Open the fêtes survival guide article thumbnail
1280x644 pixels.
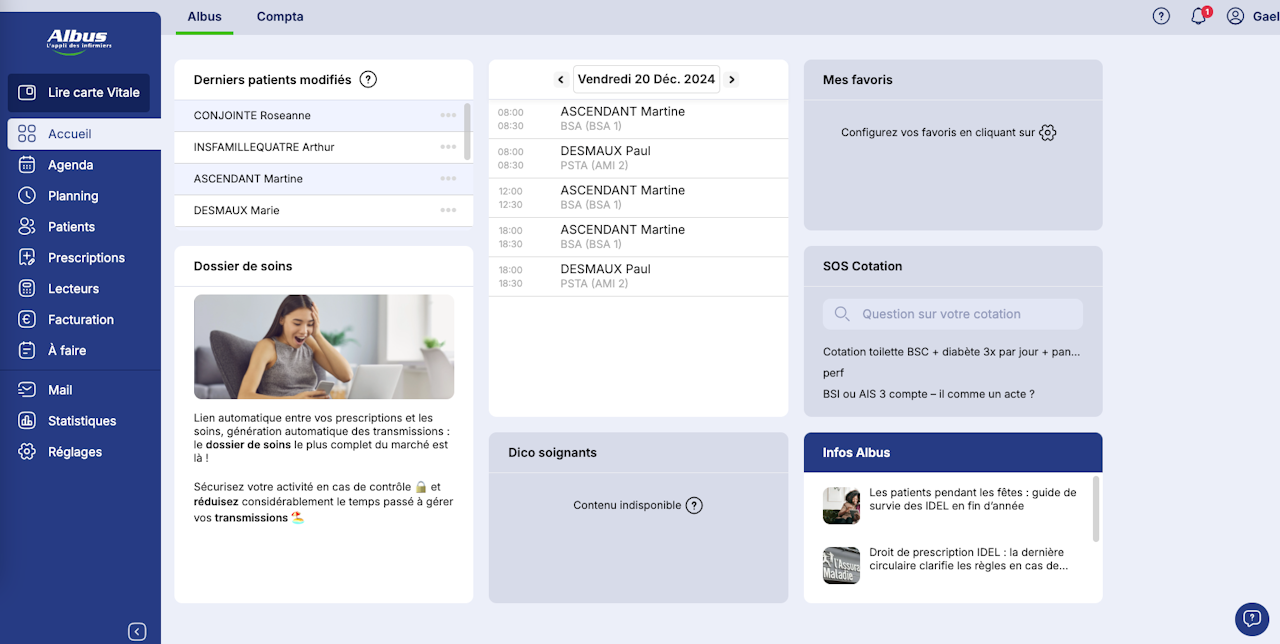click(x=841, y=505)
